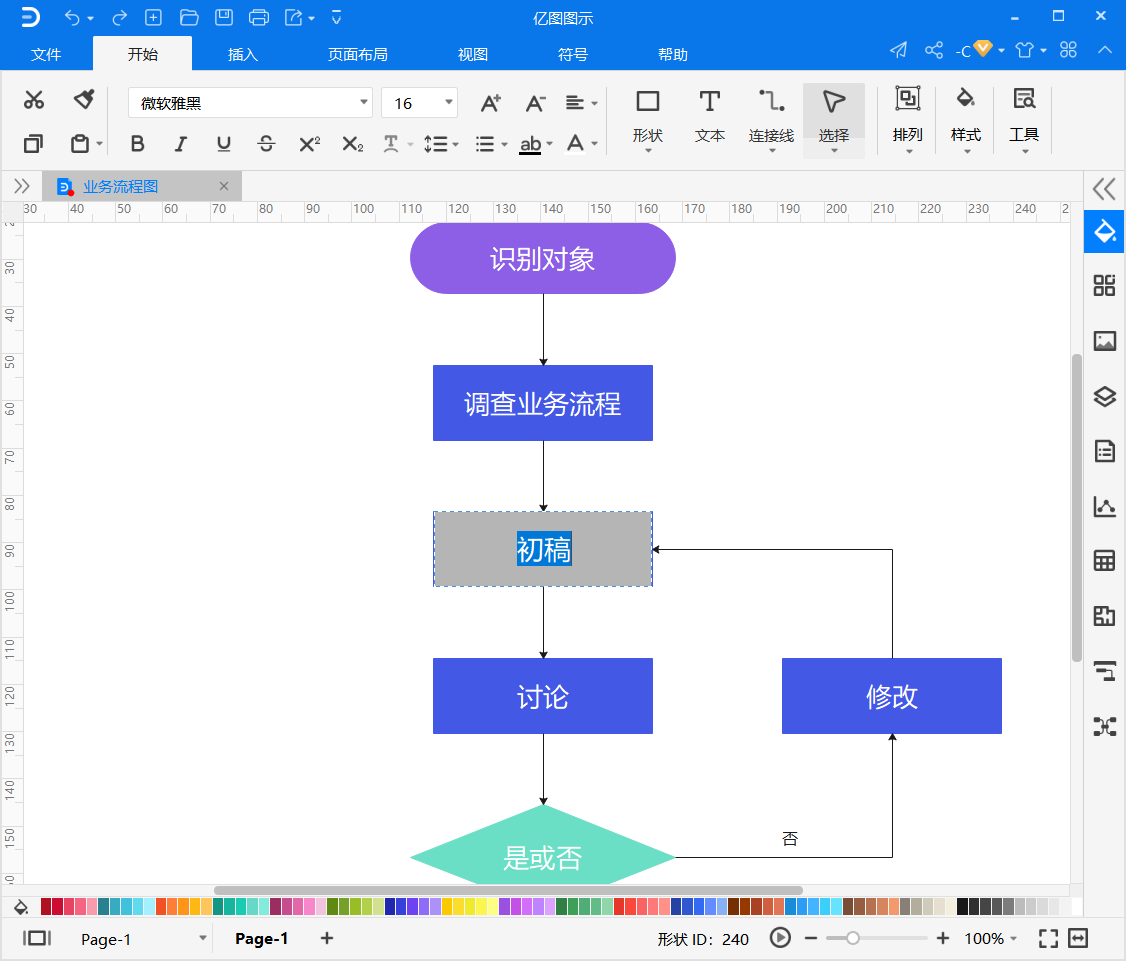
Task: Click the Undo arrow icon
Action: pyautogui.click(x=72, y=17)
